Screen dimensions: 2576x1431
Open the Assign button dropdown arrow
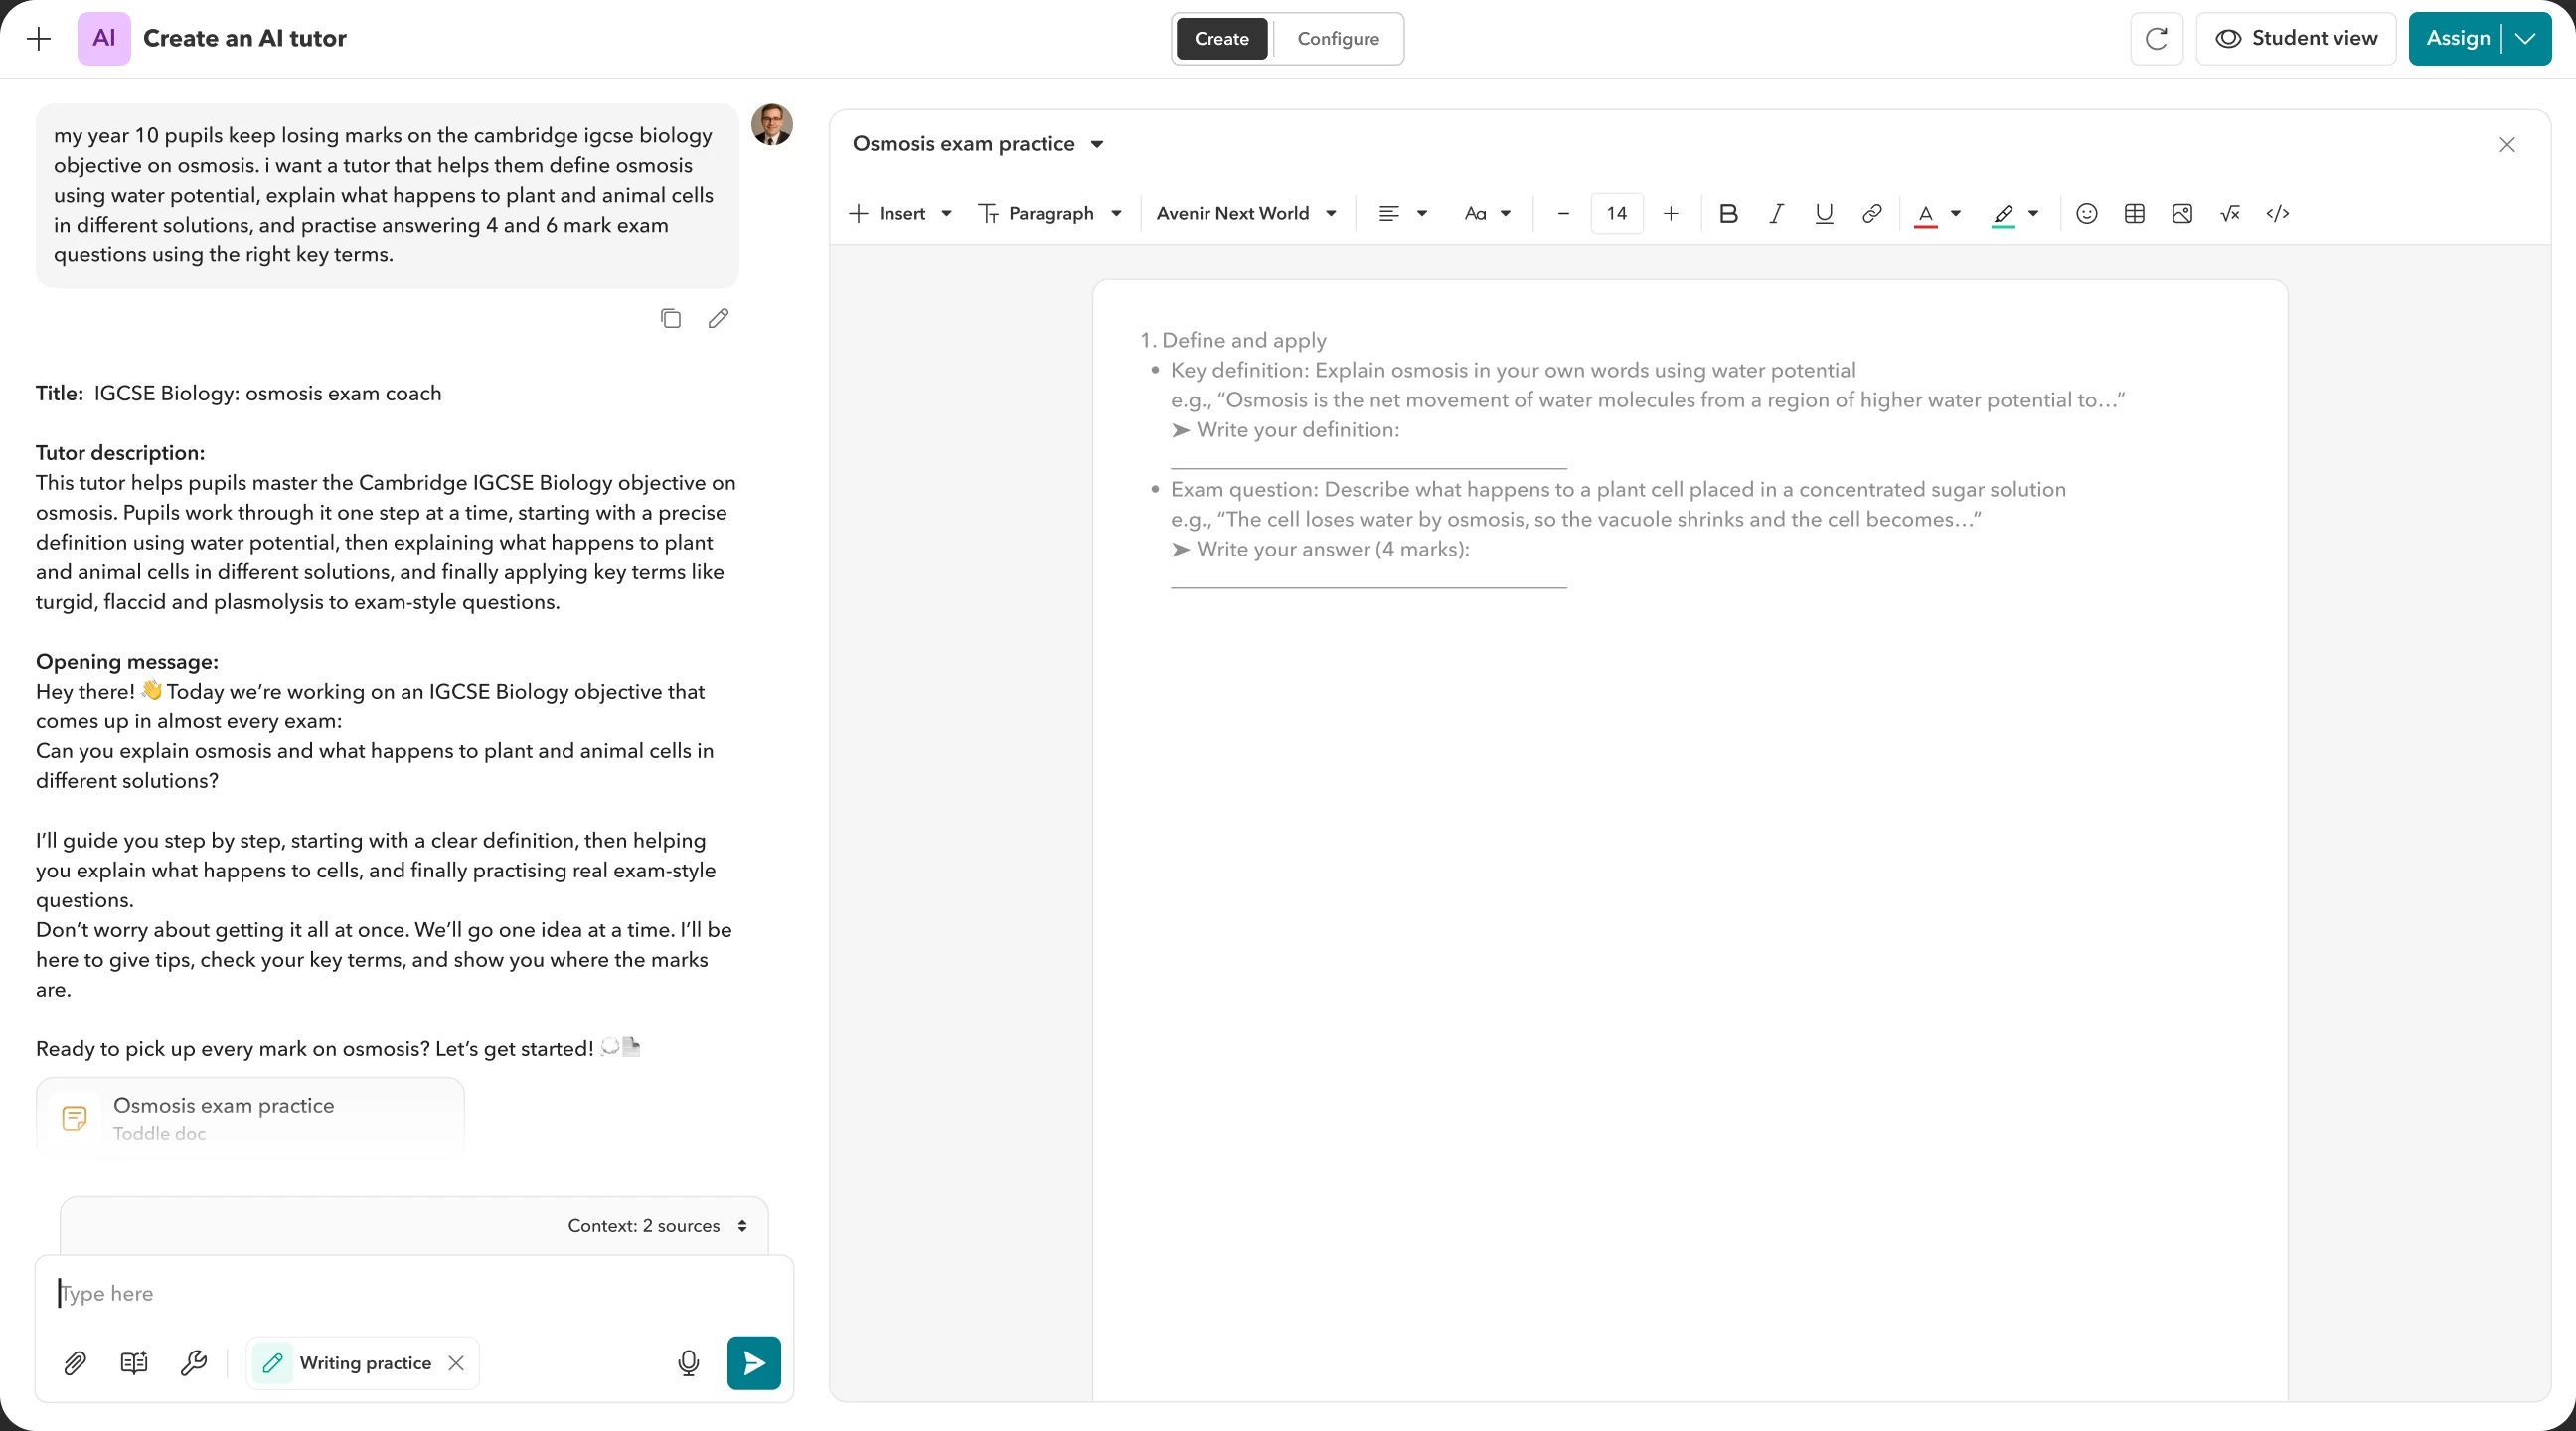pyautogui.click(x=2526, y=39)
